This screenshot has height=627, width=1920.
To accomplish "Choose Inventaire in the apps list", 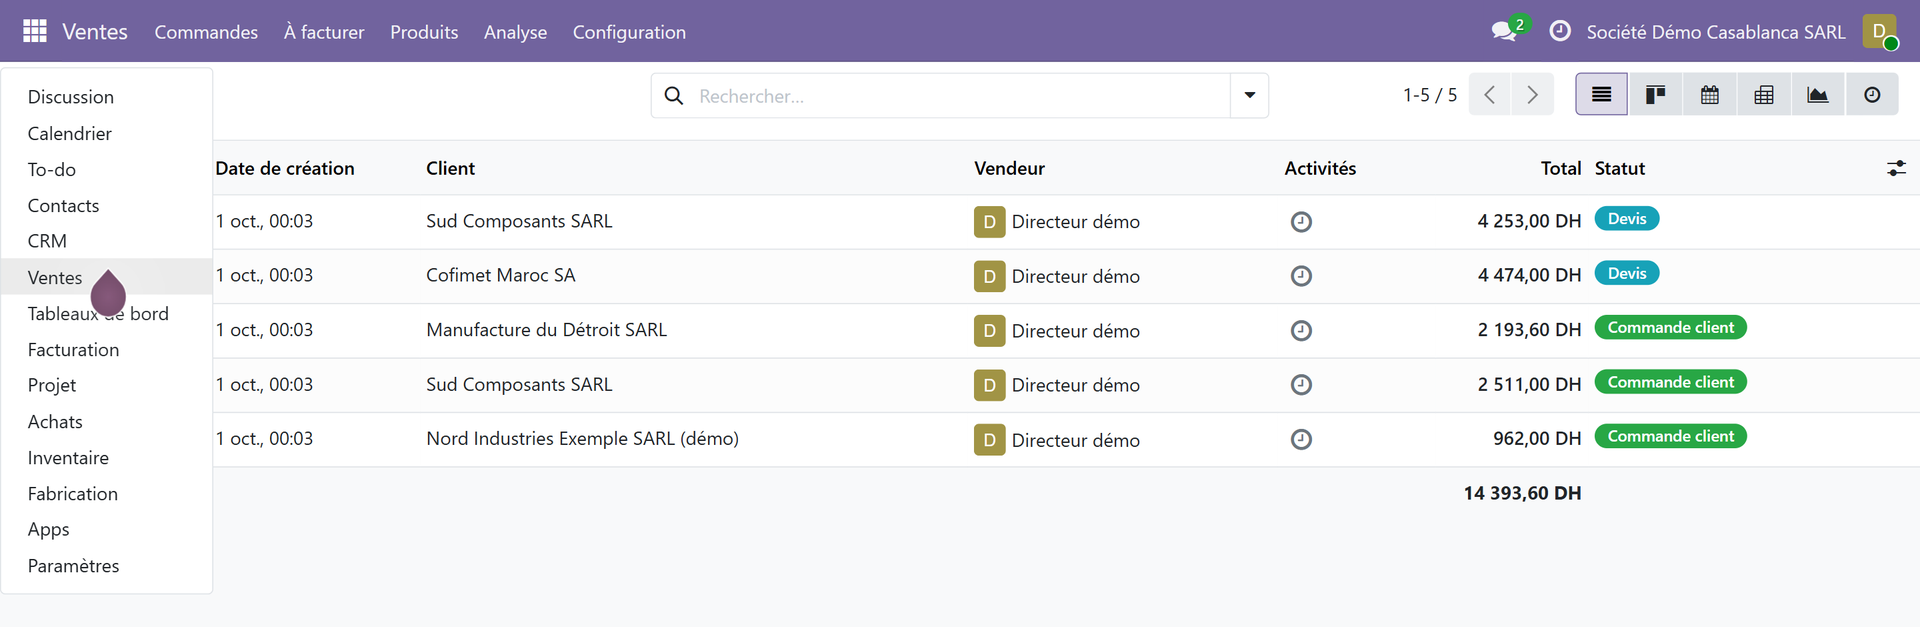I will click(x=68, y=458).
